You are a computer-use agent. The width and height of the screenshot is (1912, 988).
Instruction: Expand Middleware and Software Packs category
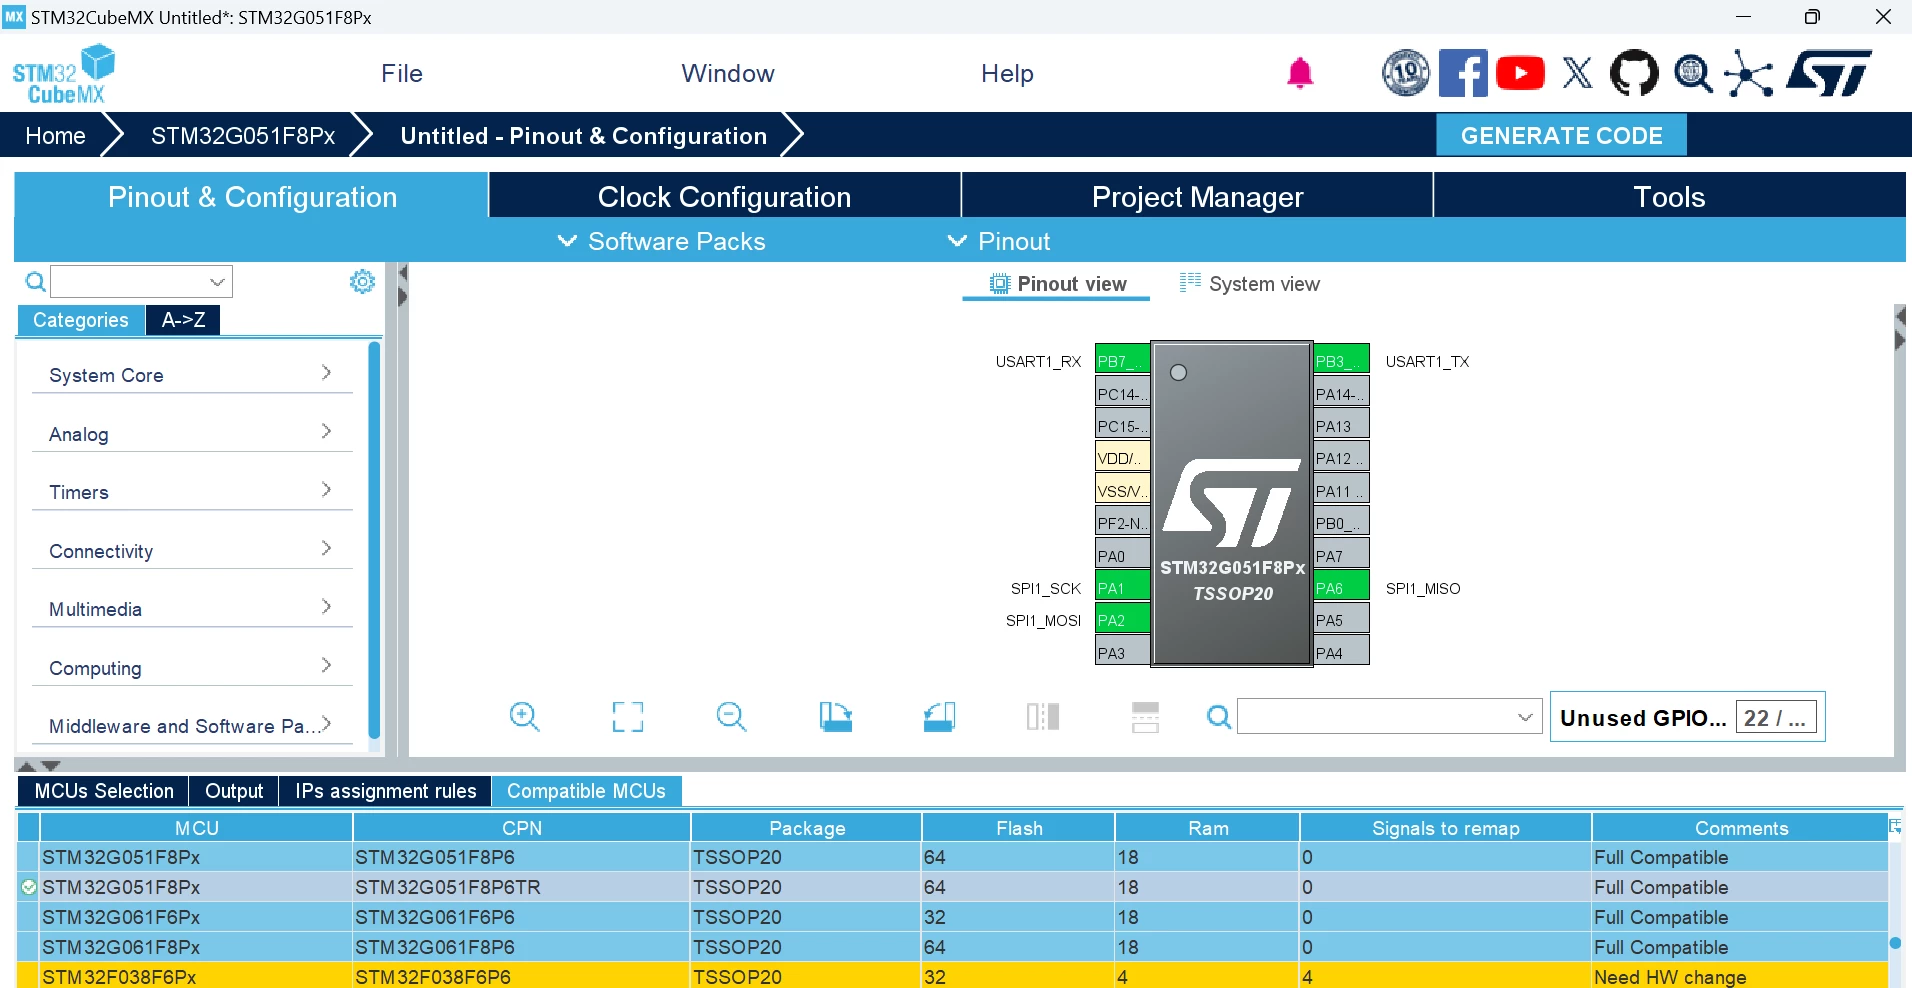pyautogui.click(x=192, y=726)
